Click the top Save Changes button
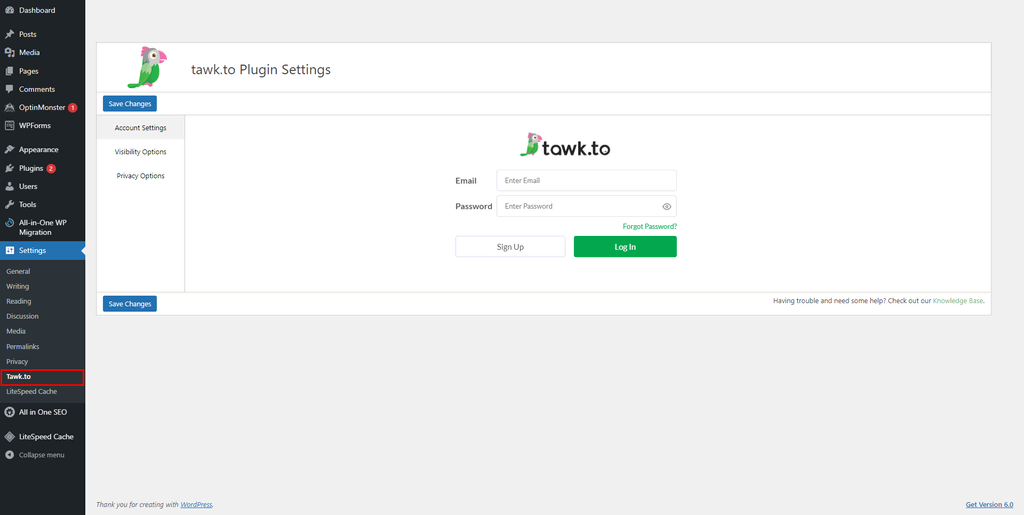 click(x=130, y=104)
